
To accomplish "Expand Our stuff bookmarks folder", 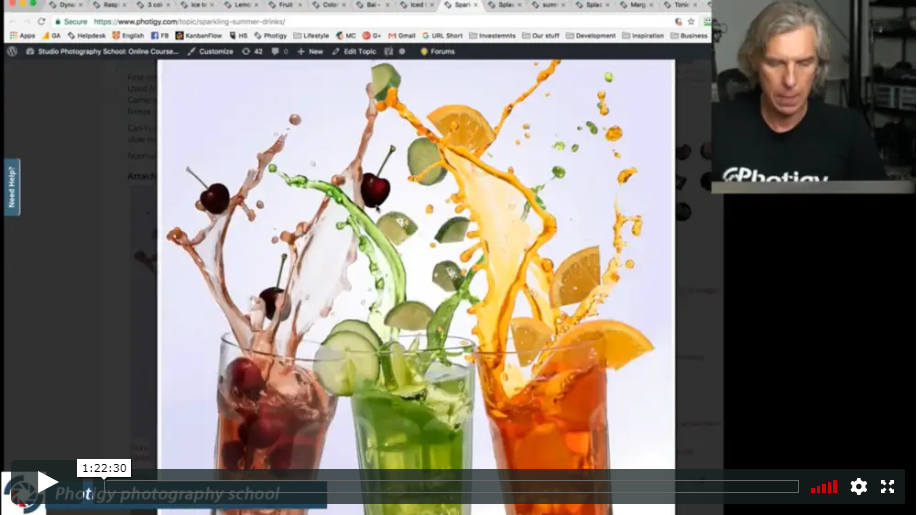I will (x=541, y=36).
